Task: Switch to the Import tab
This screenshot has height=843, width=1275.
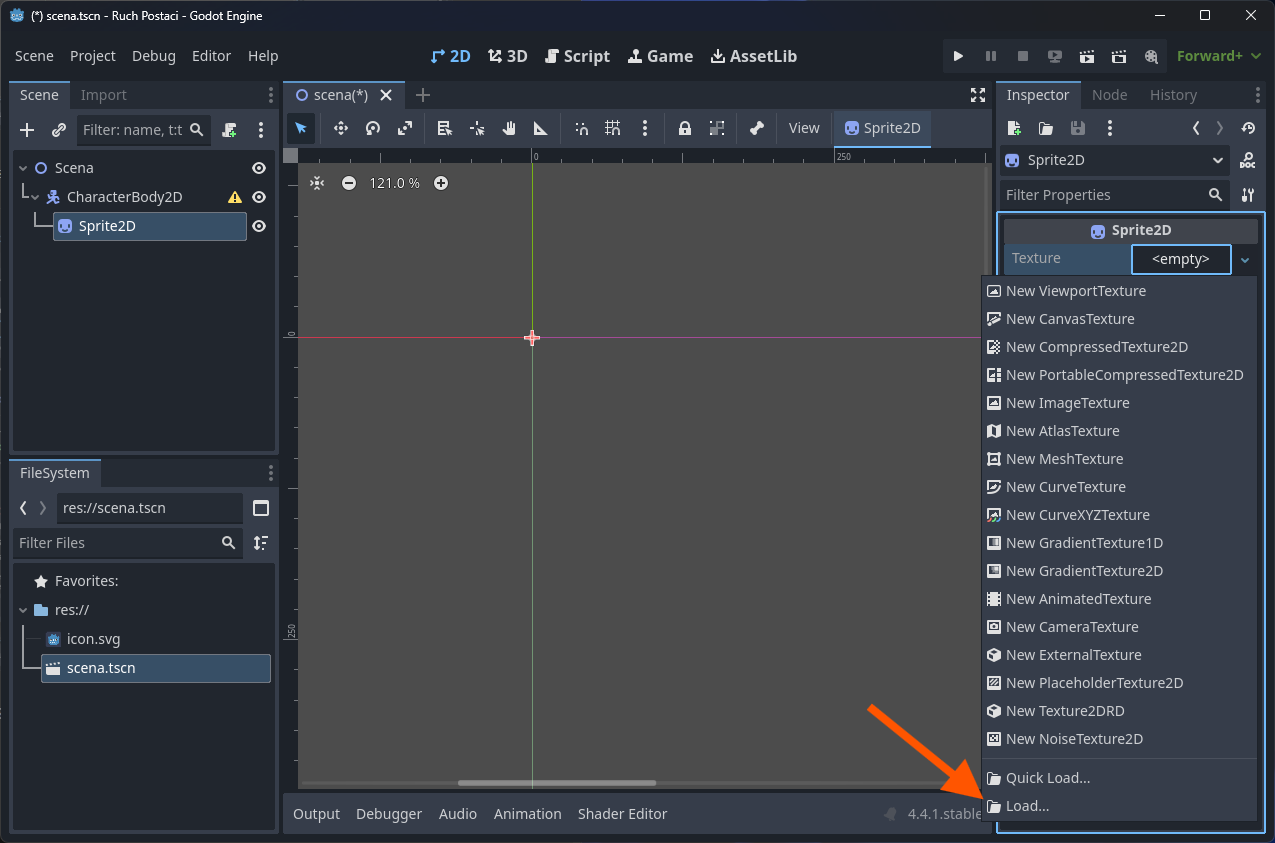Action: click(x=104, y=95)
